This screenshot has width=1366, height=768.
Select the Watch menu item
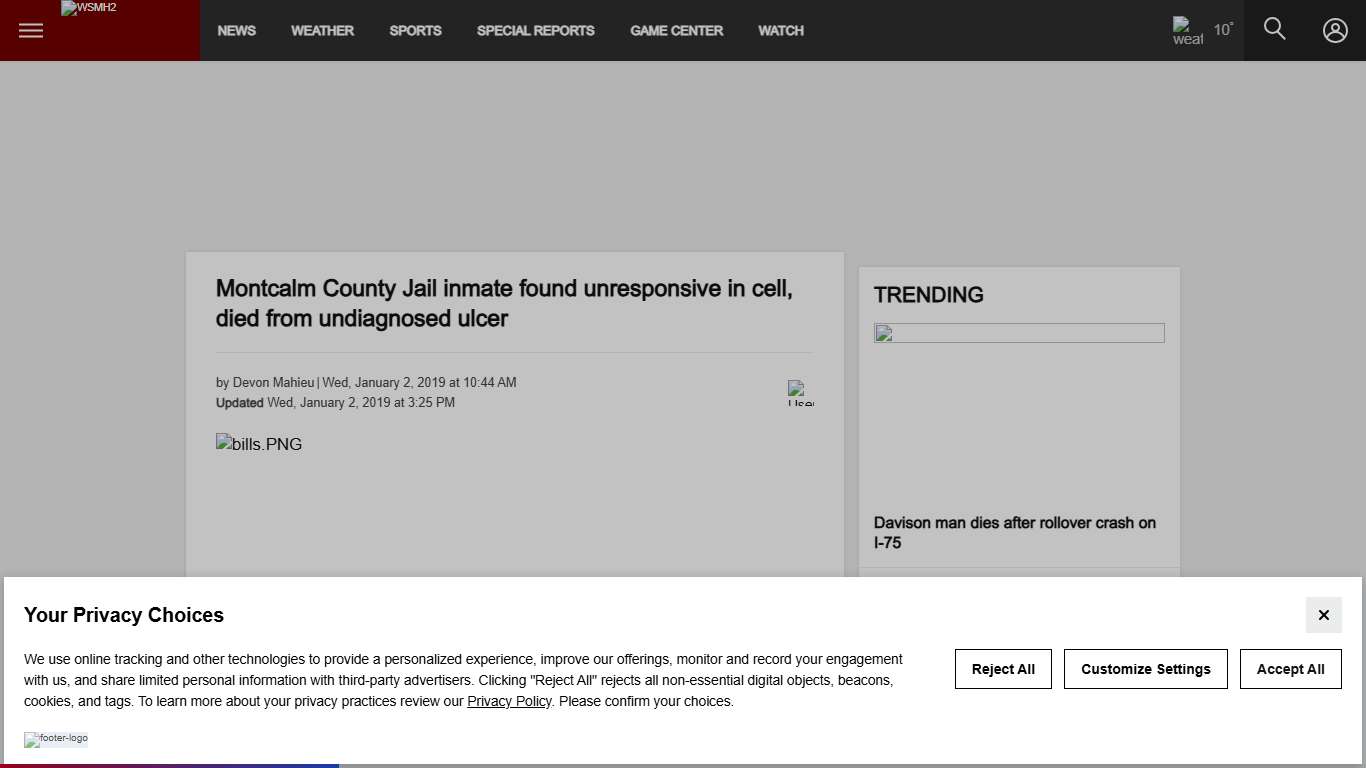[780, 31]
